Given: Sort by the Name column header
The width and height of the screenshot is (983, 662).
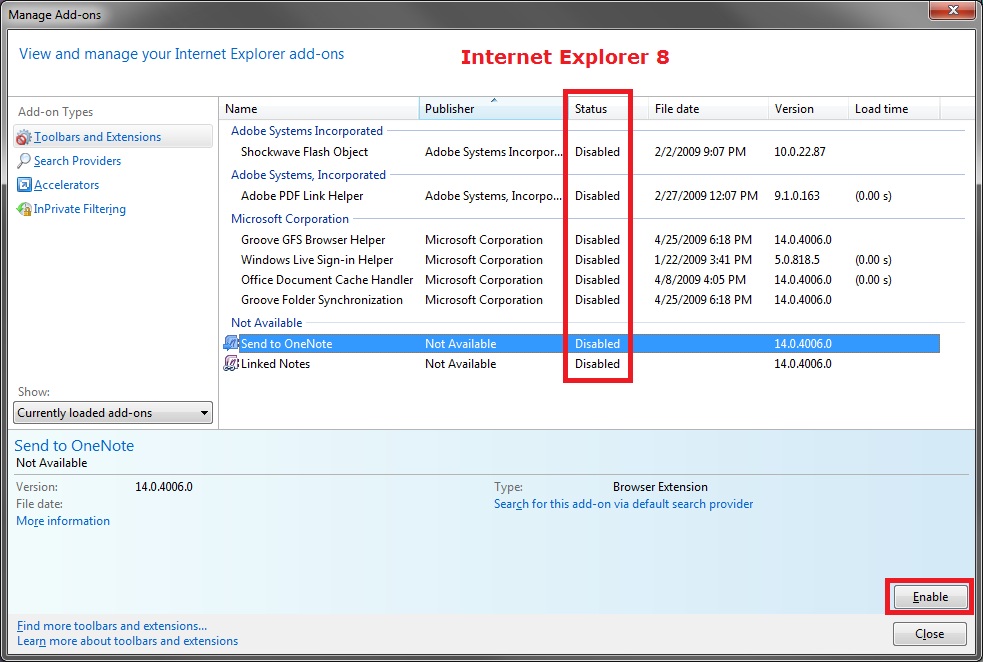Looking at the screenshot, I should 319,108.
